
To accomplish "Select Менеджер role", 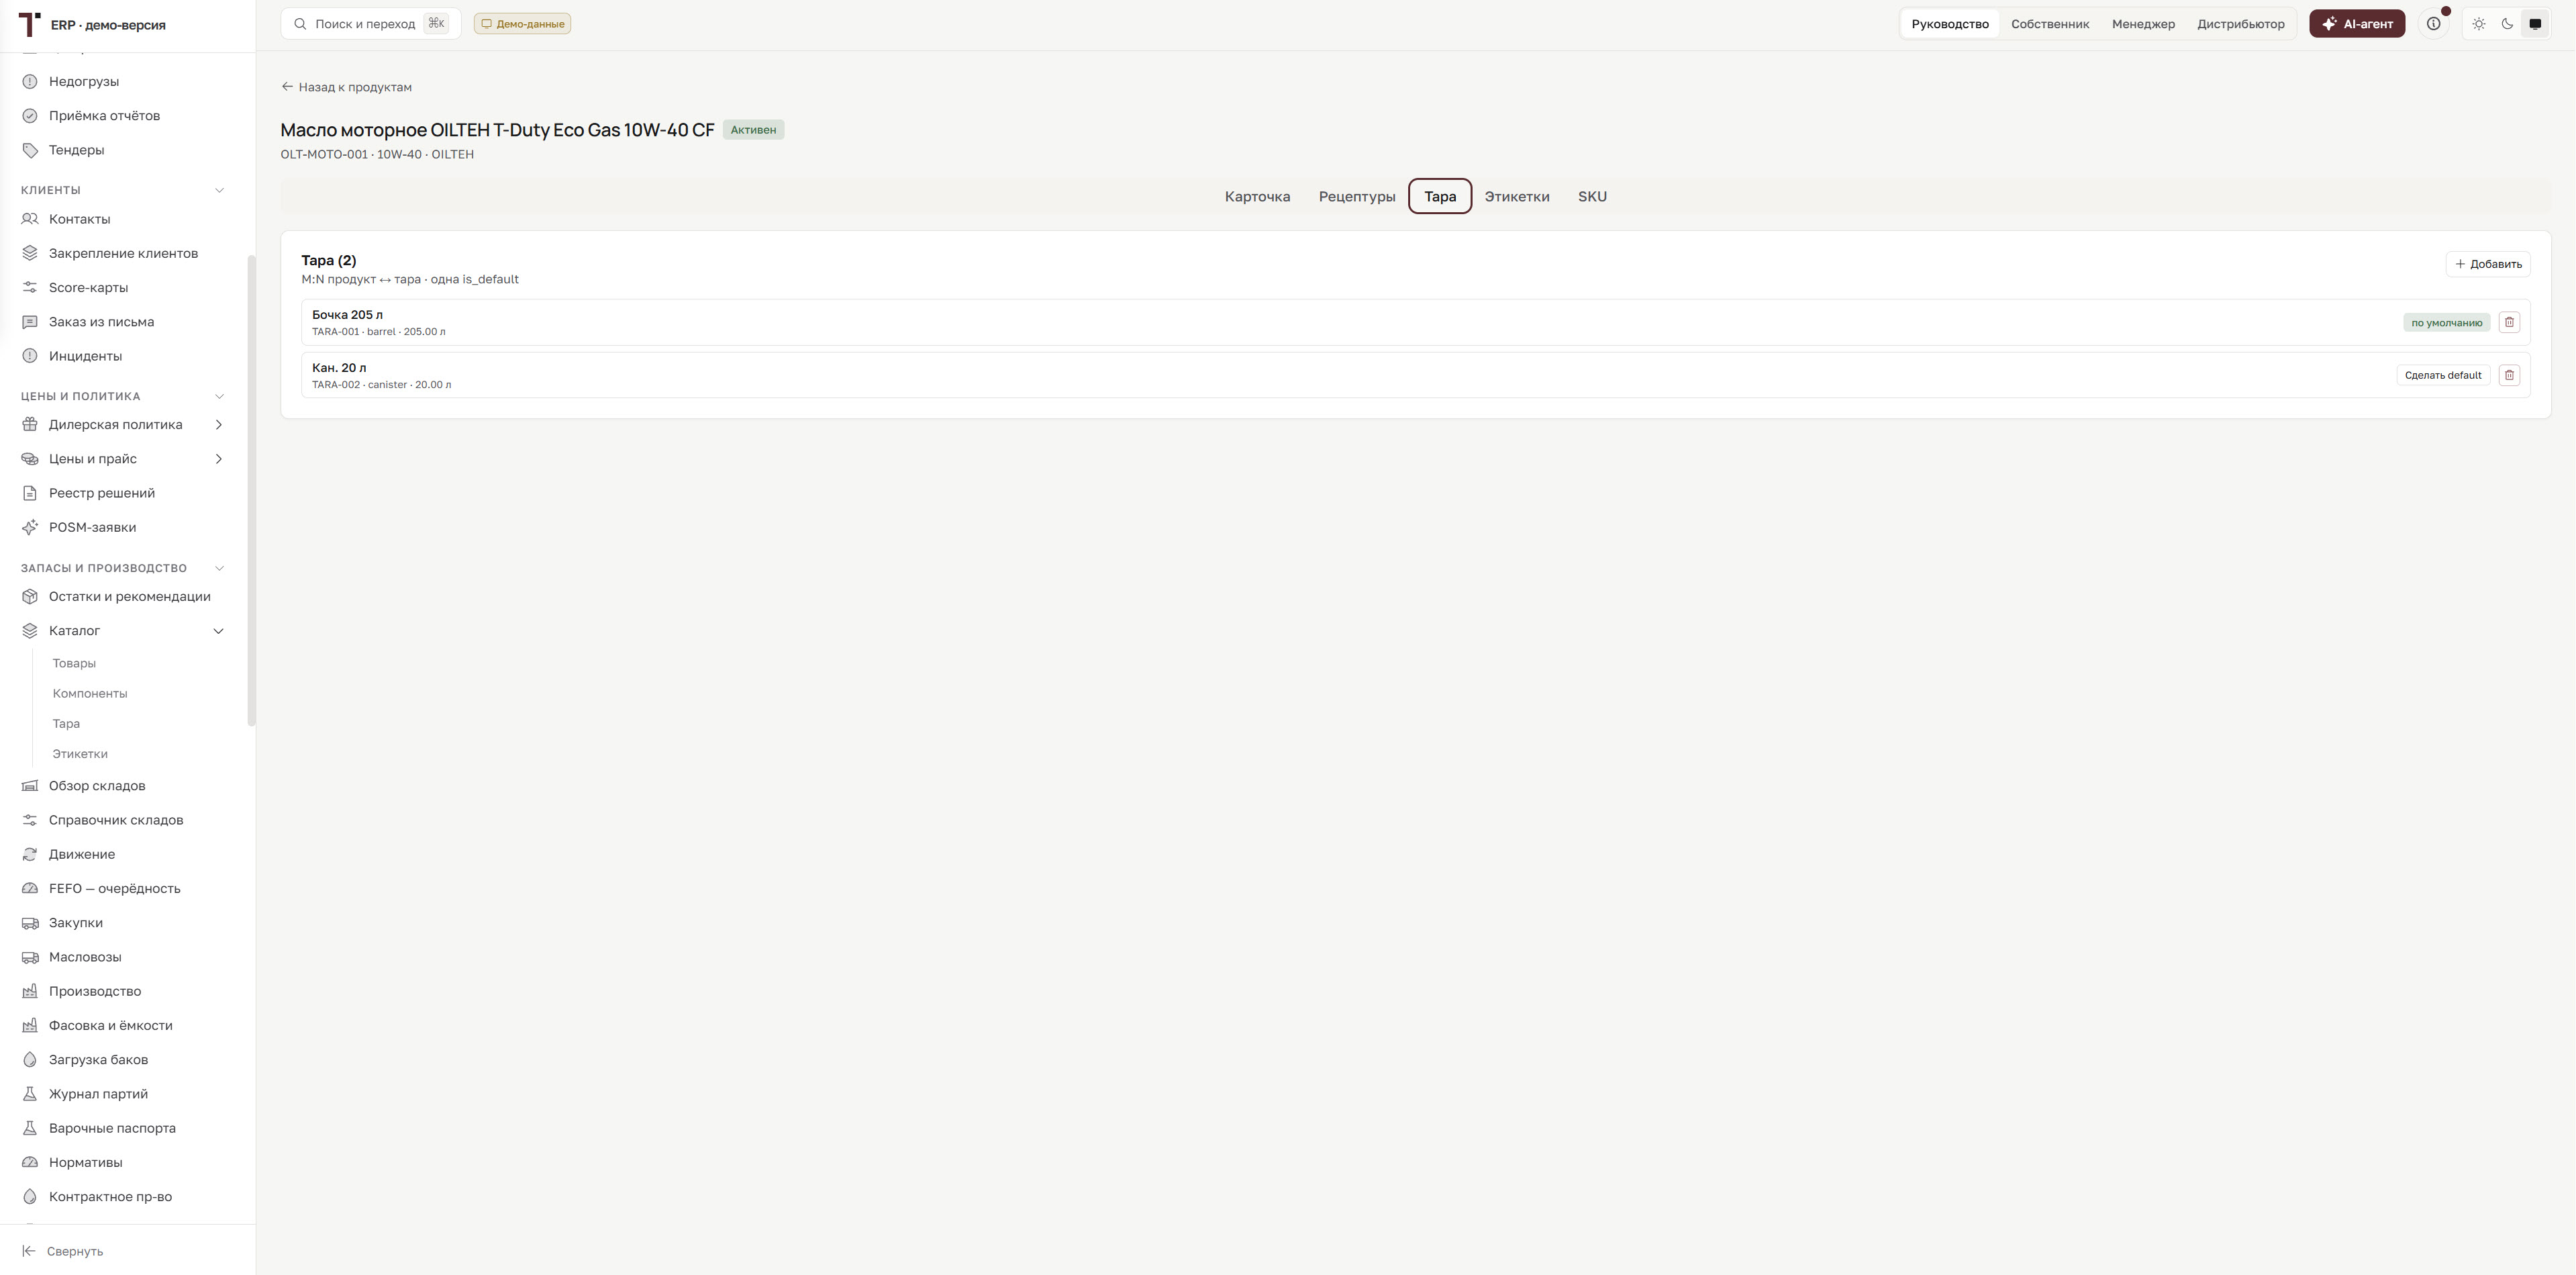I will [2143, 24].
